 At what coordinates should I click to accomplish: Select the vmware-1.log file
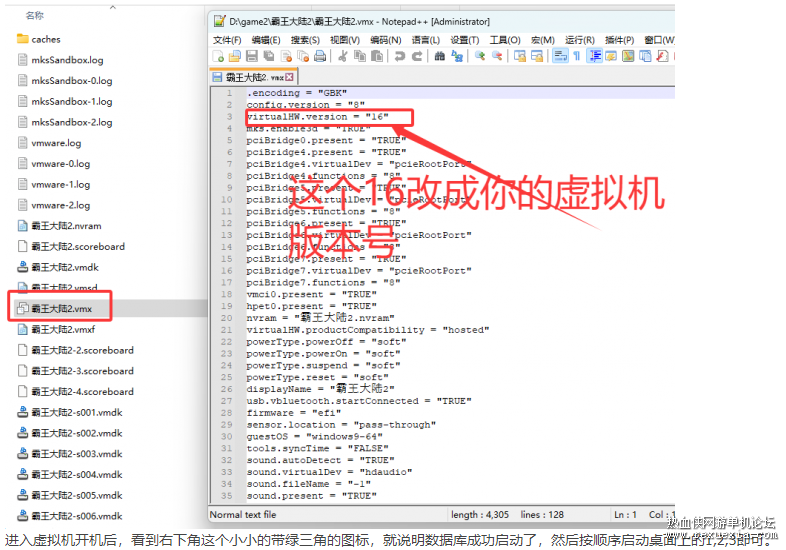pos(54,185)
